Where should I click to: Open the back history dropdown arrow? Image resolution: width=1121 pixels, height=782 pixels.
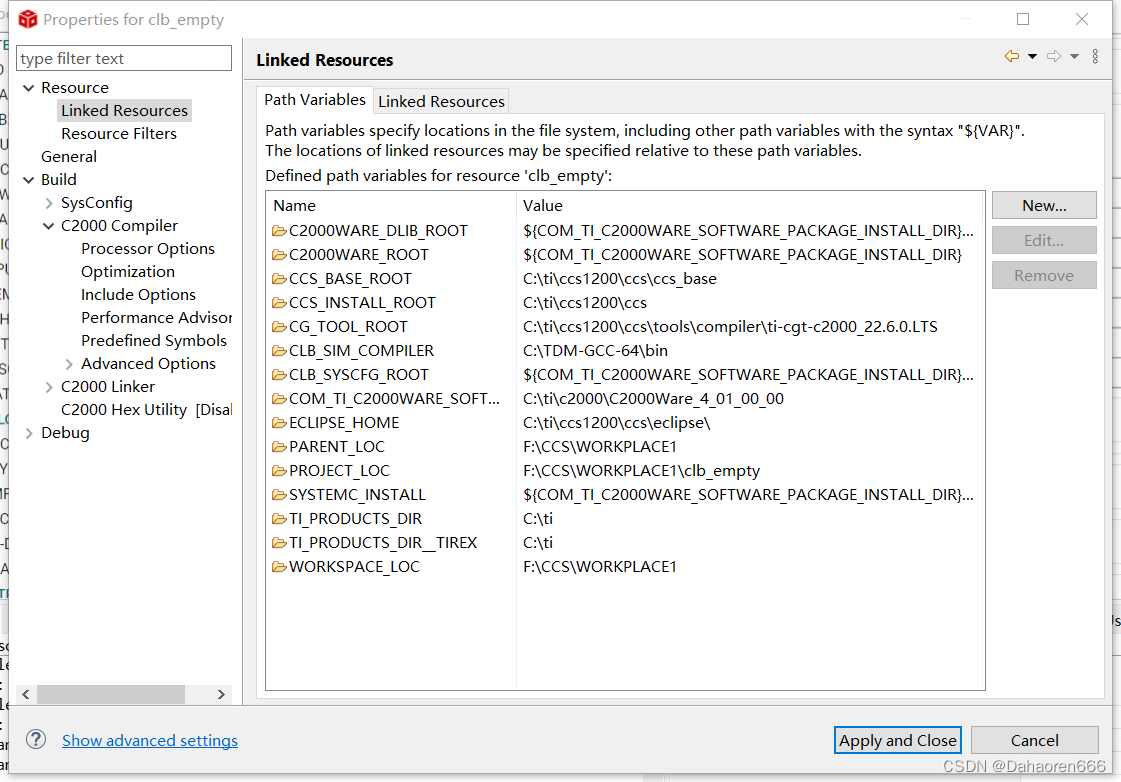1032,56
